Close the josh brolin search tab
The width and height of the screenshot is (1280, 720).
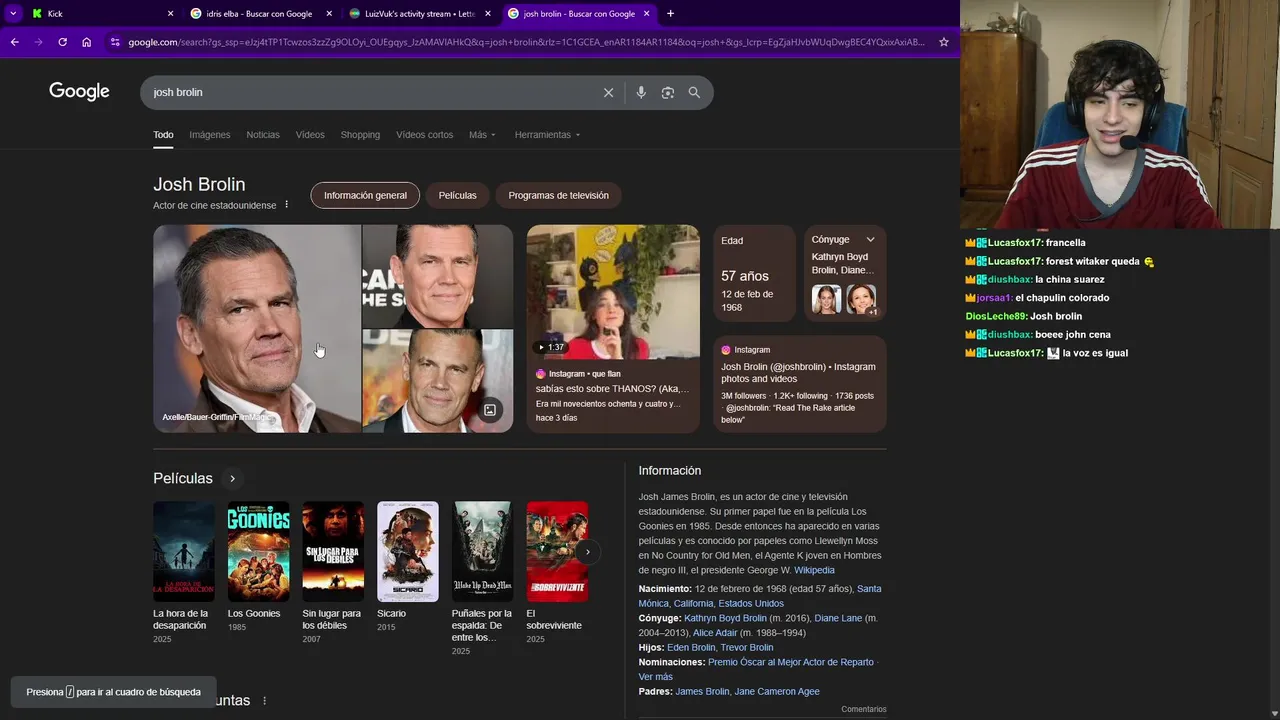pos(647,14)
